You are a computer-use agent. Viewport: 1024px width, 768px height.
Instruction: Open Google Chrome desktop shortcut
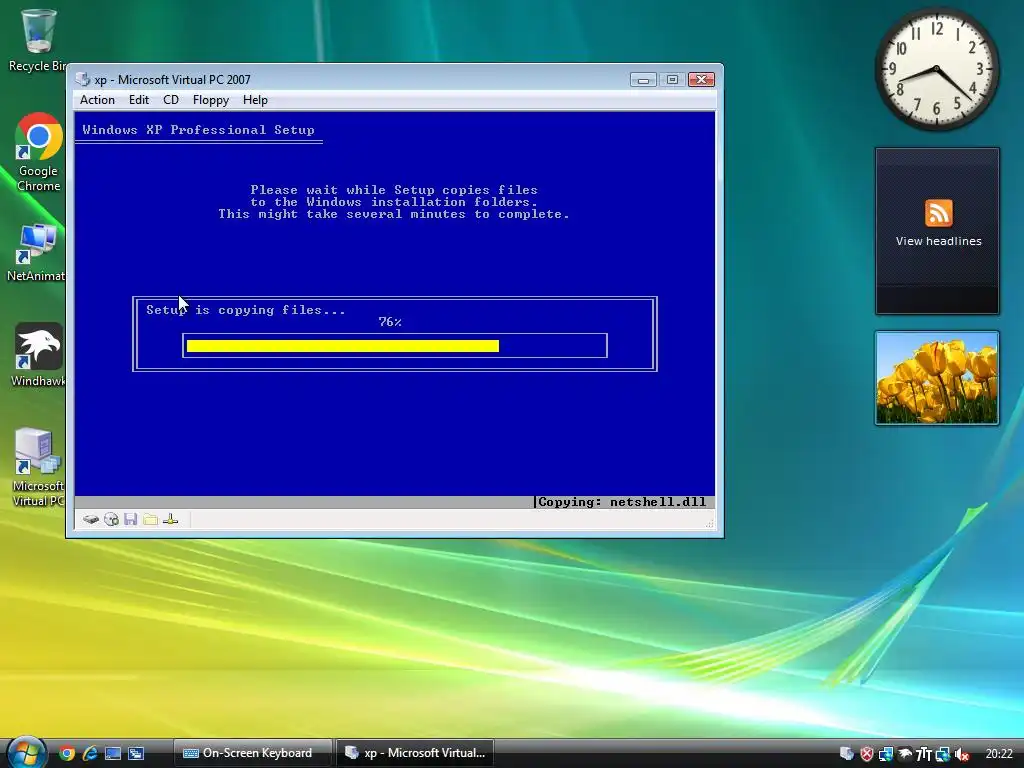[39, 153]
